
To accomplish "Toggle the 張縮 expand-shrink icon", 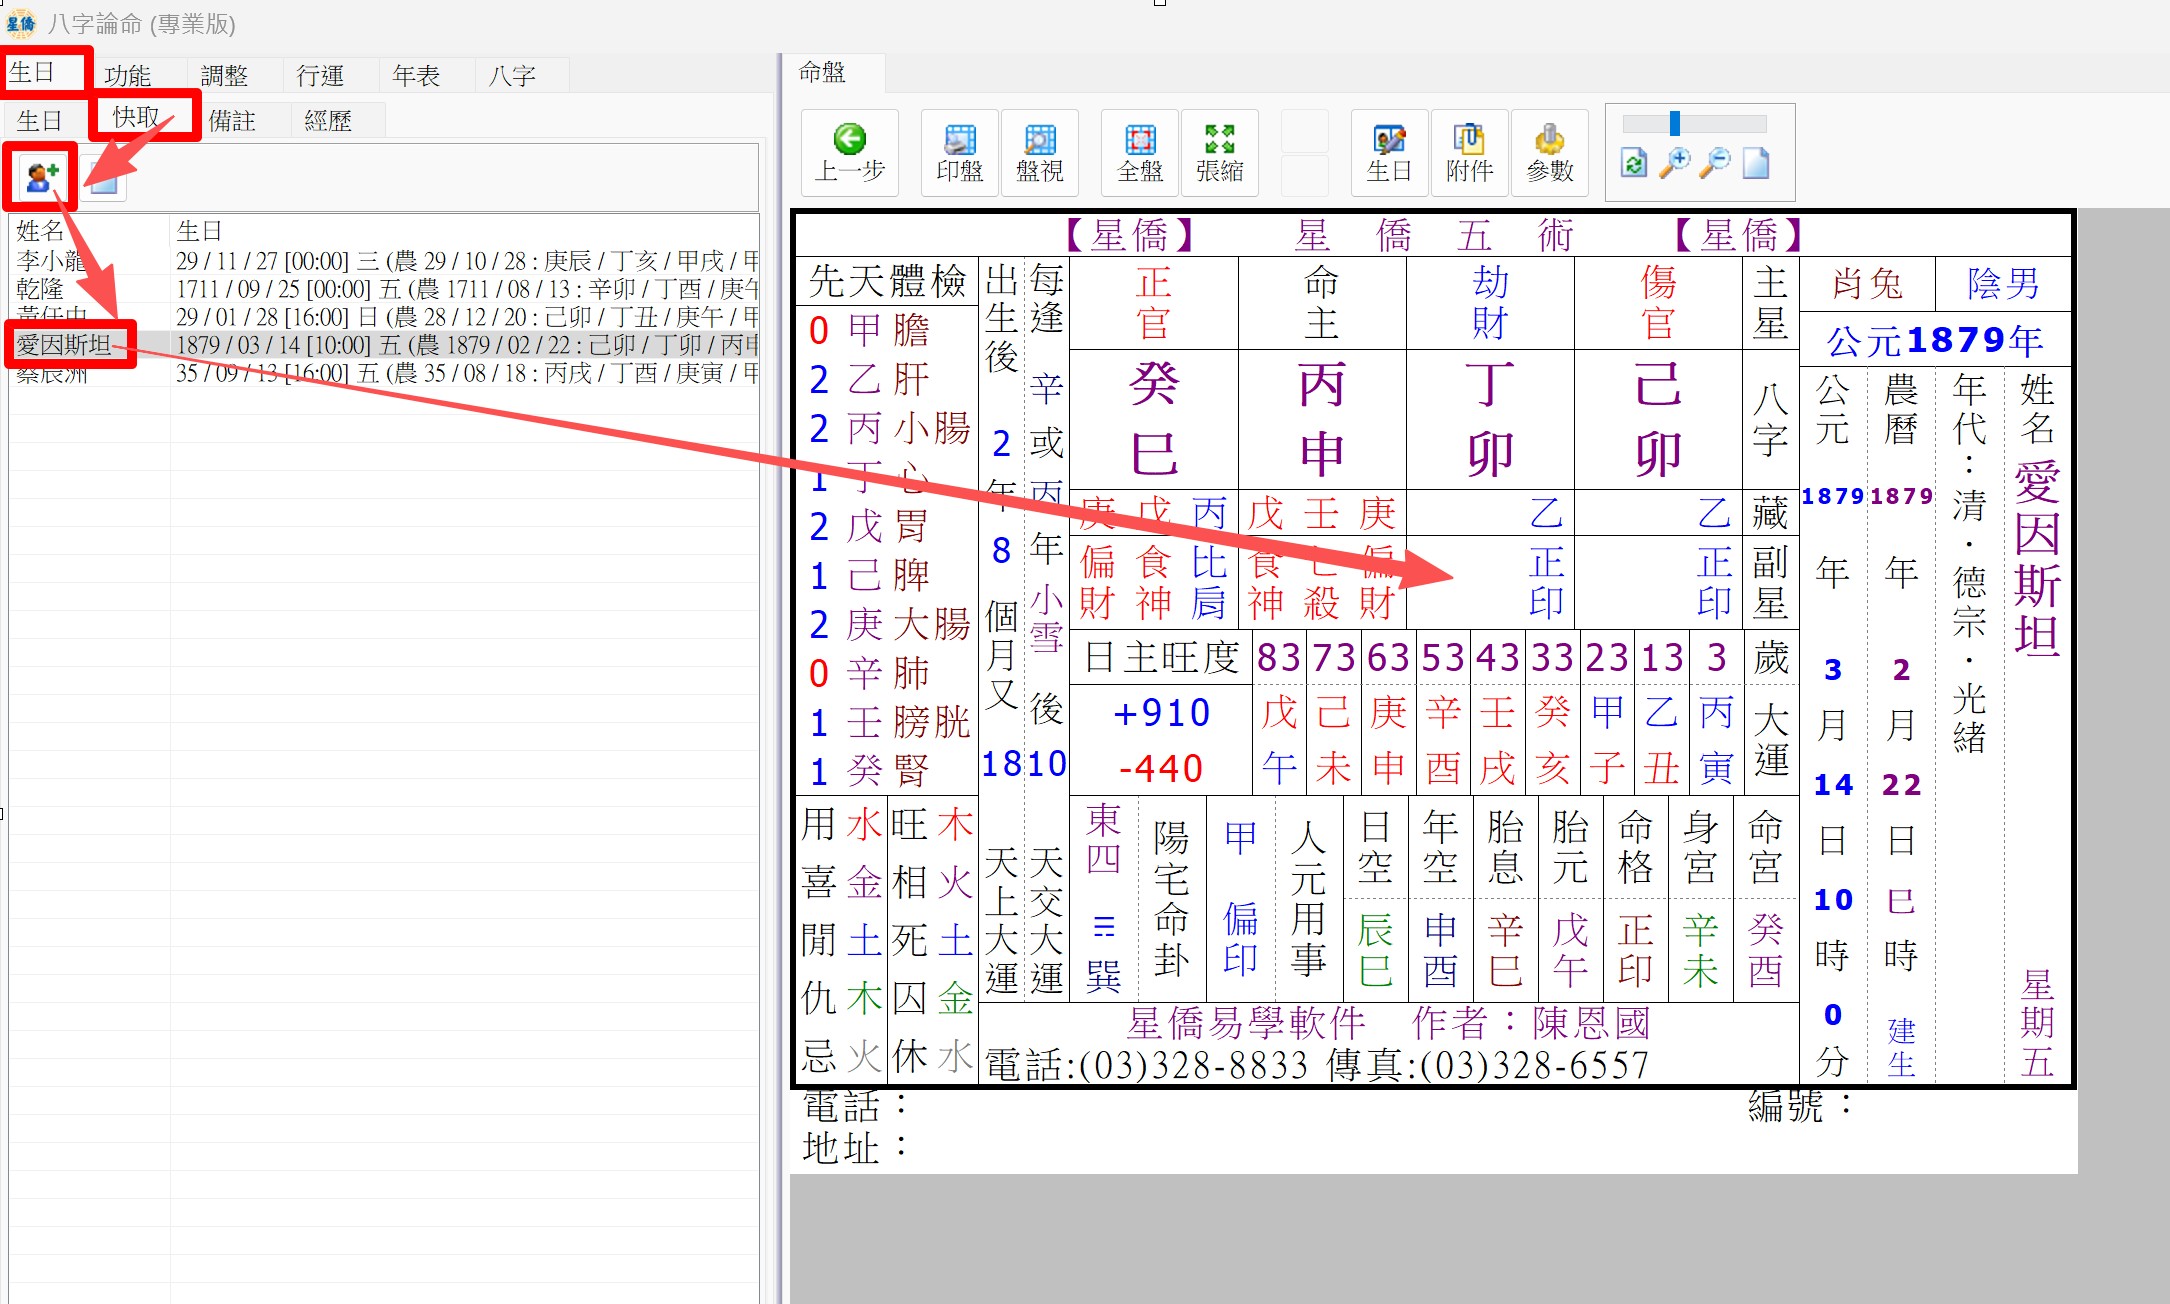I will 1219,152.
